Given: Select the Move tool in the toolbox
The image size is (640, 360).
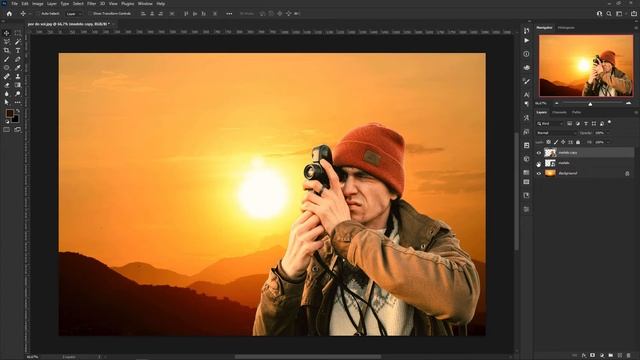Looking at the screenshot, I should click(7, 33).
